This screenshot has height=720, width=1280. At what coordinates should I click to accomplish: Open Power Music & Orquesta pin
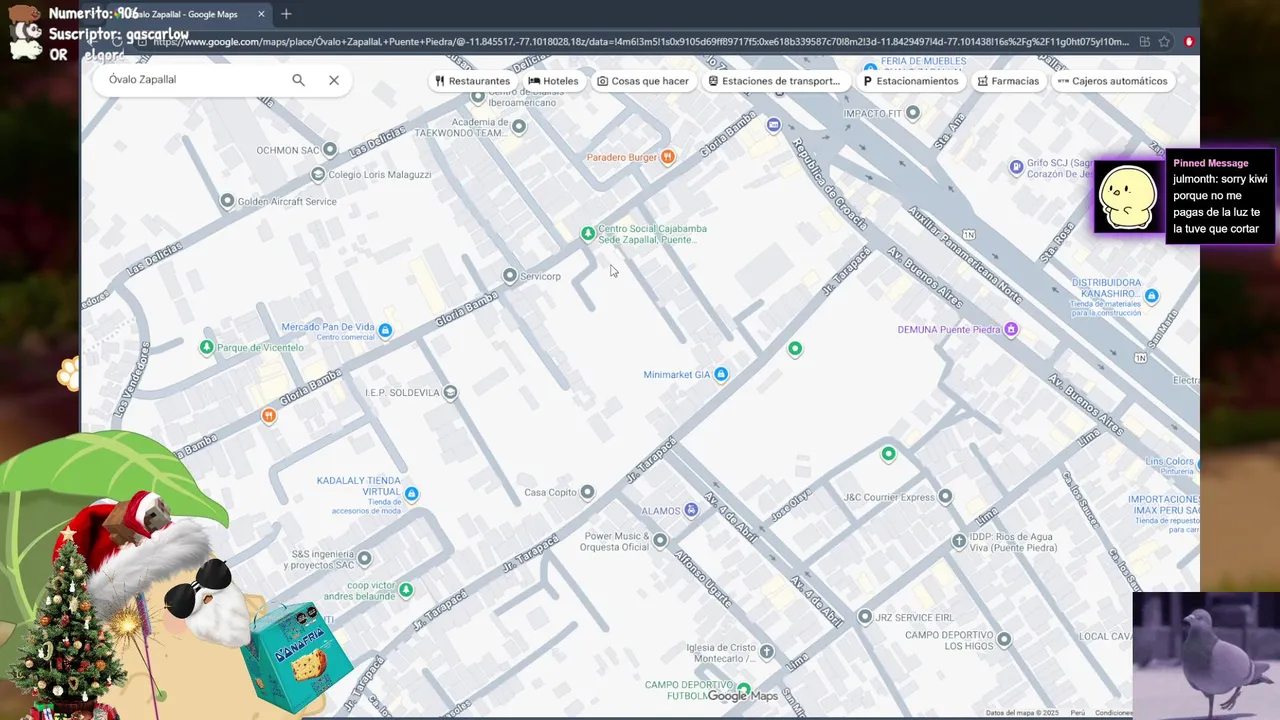[x=660, y=540]
